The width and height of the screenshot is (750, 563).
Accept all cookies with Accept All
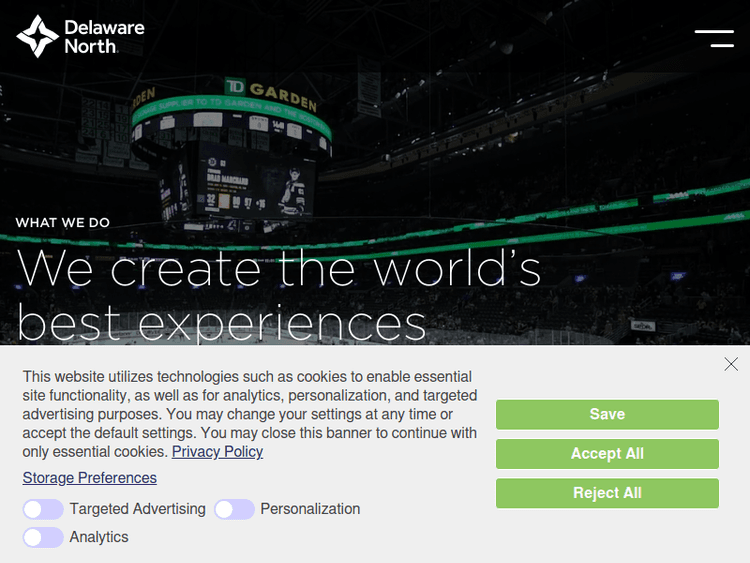(x=607, y=454)
